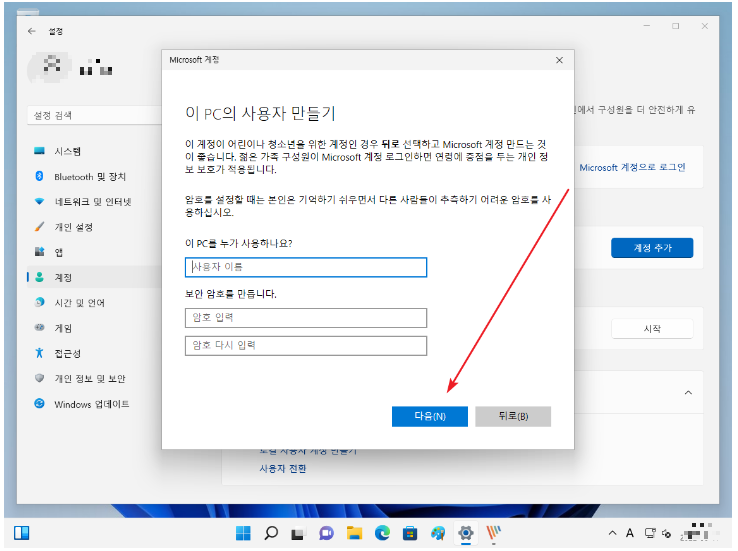Click the 계정 추가 button
This screenshot has width=738, height=551.
tap(652, 248)
